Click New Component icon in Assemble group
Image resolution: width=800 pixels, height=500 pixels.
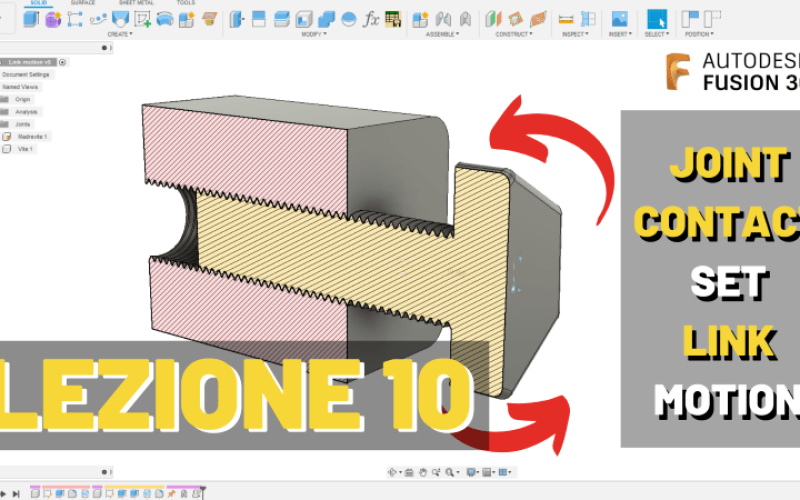click(x=420, y=19)
